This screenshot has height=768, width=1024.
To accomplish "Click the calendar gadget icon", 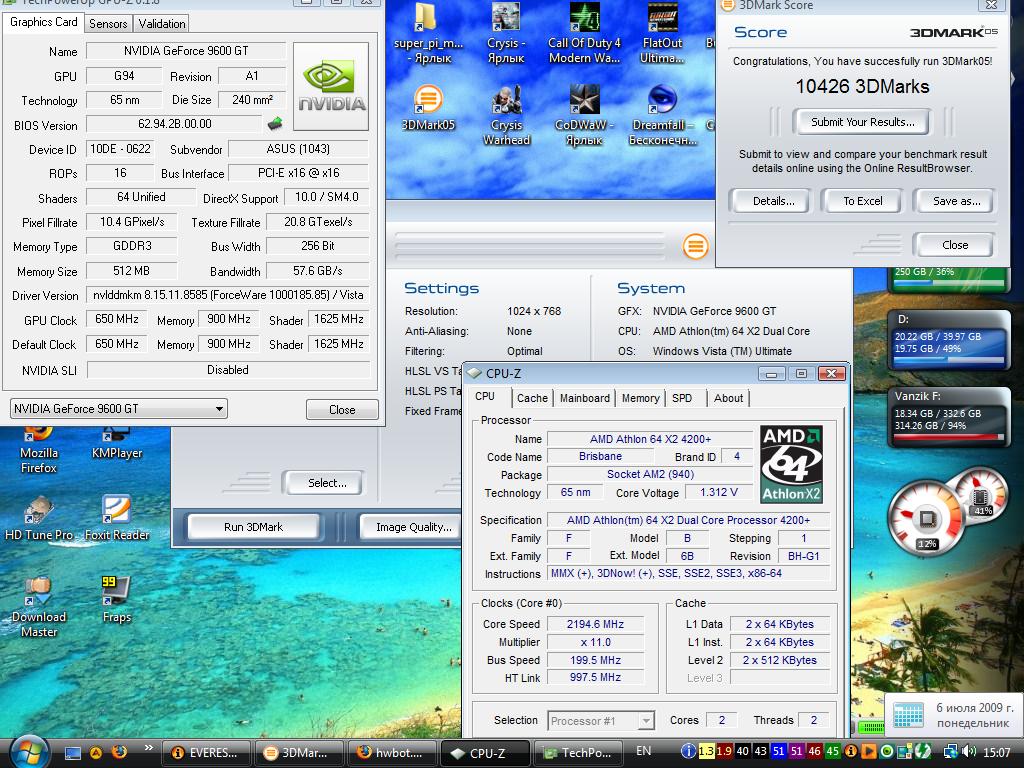I will click(908, 716).
